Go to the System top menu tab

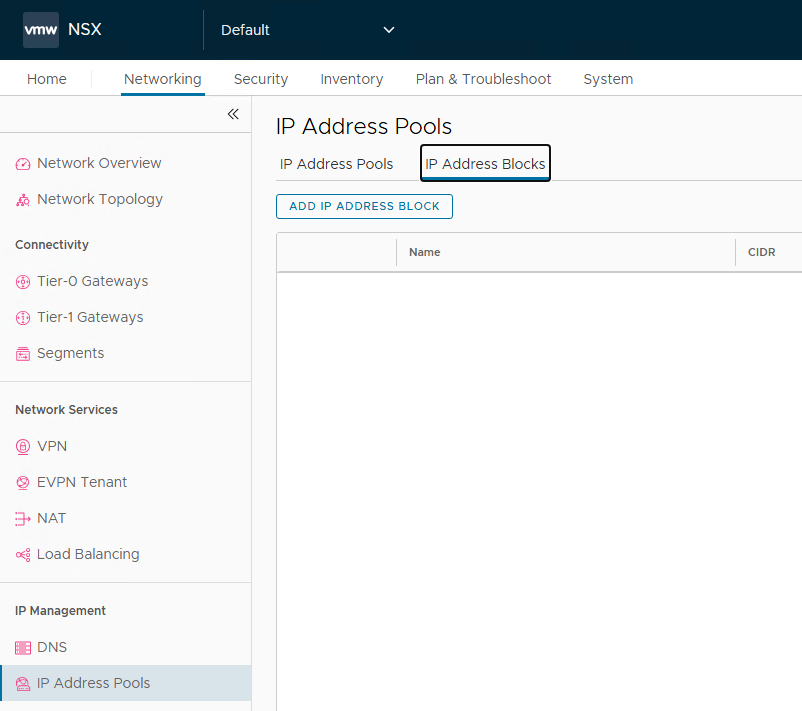(608, 79)
